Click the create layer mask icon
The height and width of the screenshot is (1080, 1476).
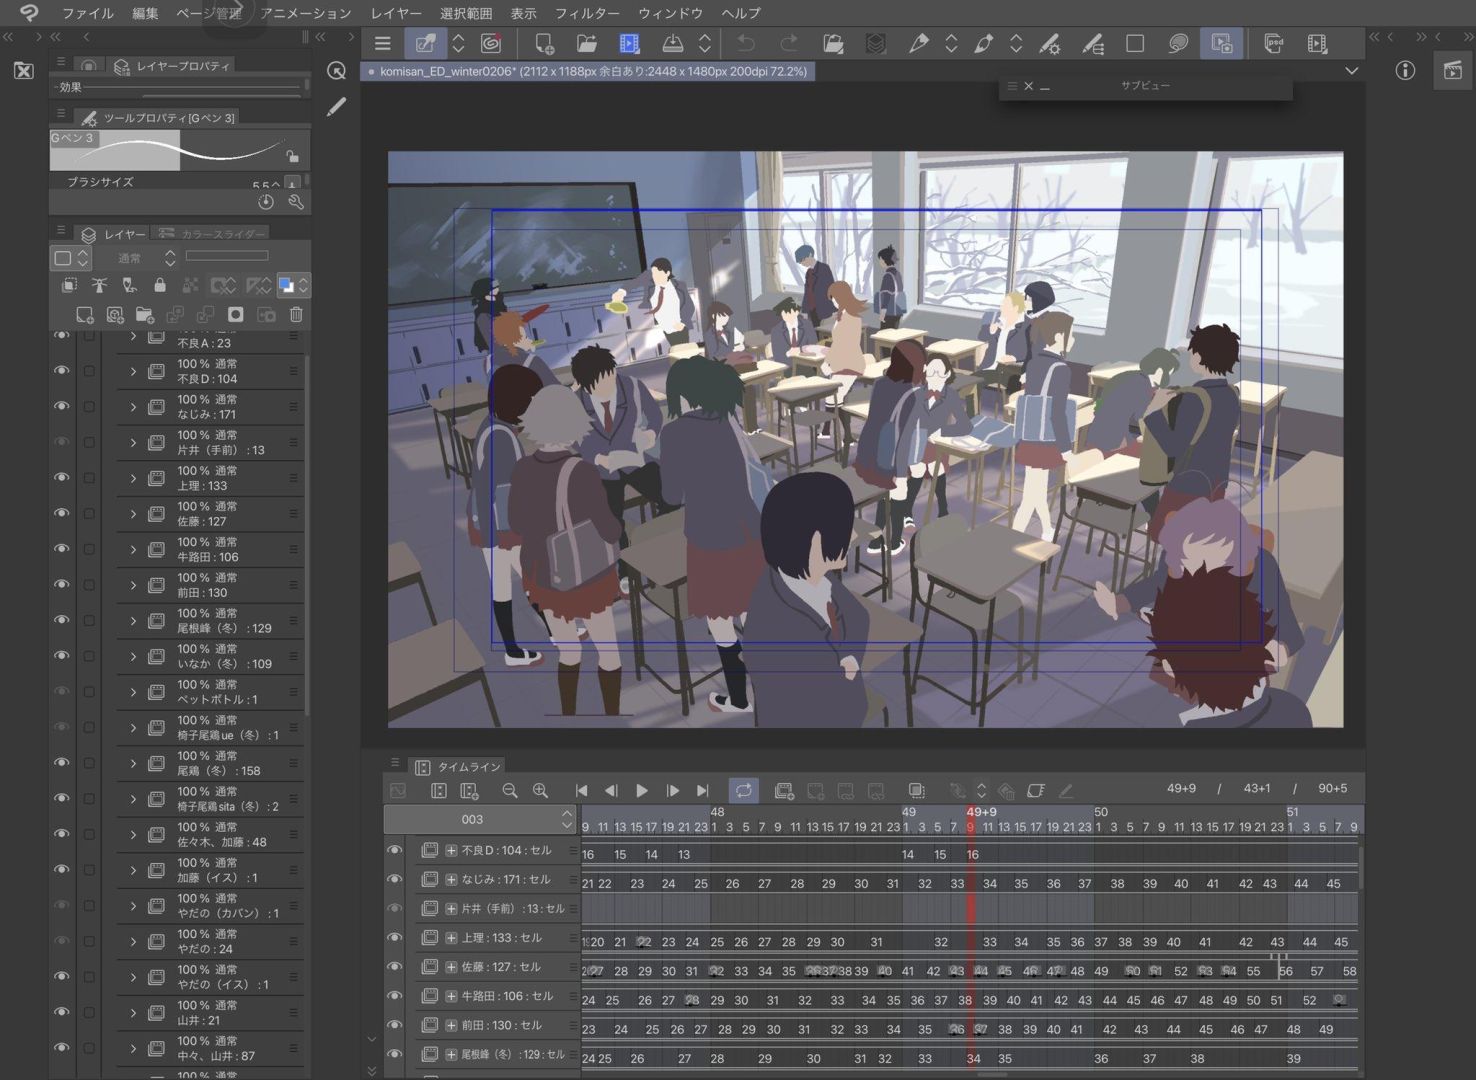[235, 315]
